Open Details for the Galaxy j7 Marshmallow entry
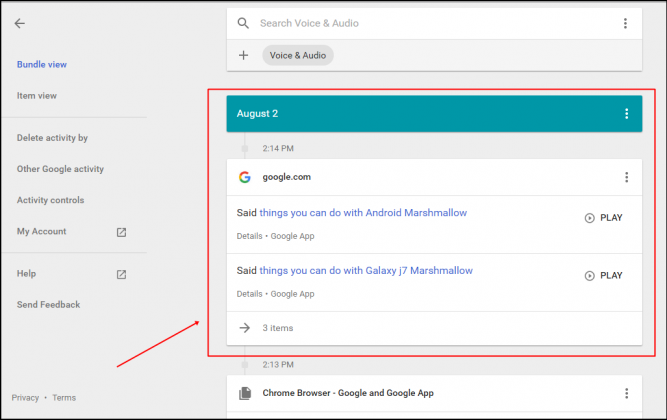 pos(249,294)
